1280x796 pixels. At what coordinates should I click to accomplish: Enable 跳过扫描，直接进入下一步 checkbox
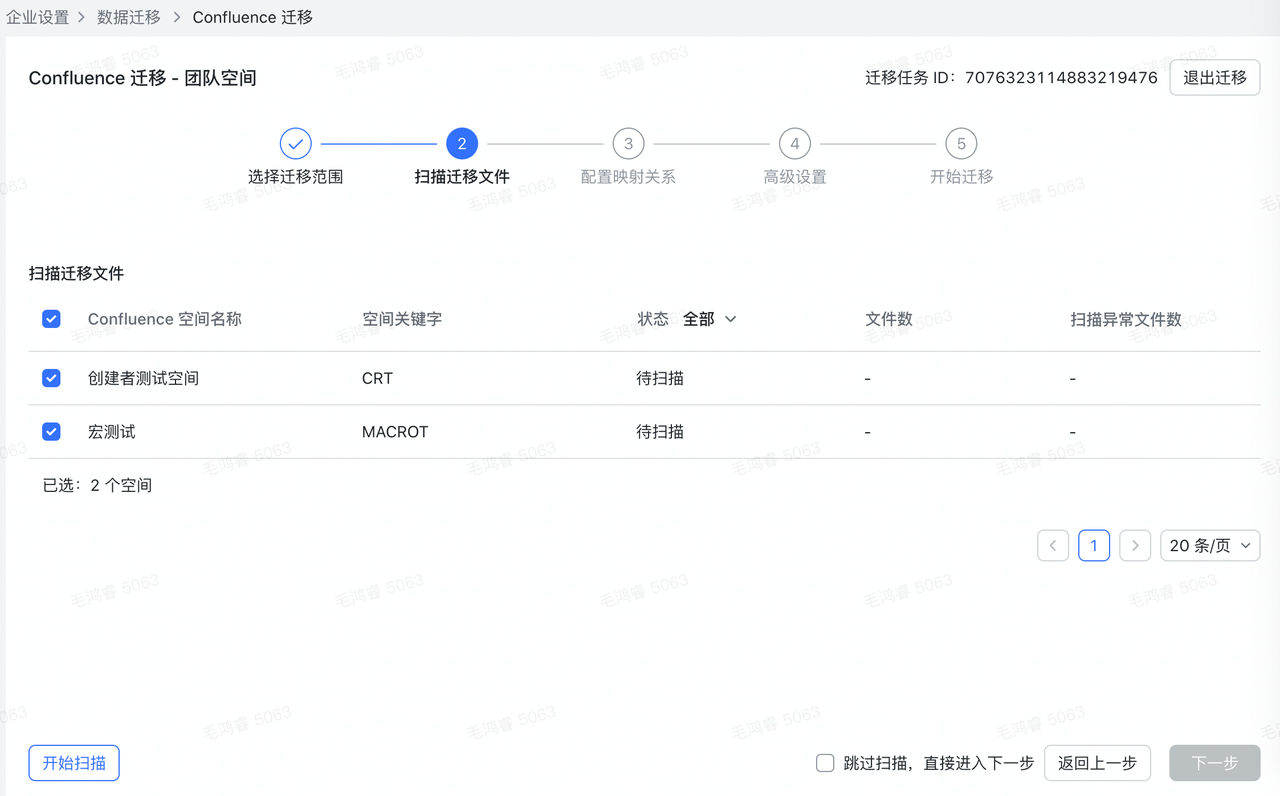pos(825,763)
